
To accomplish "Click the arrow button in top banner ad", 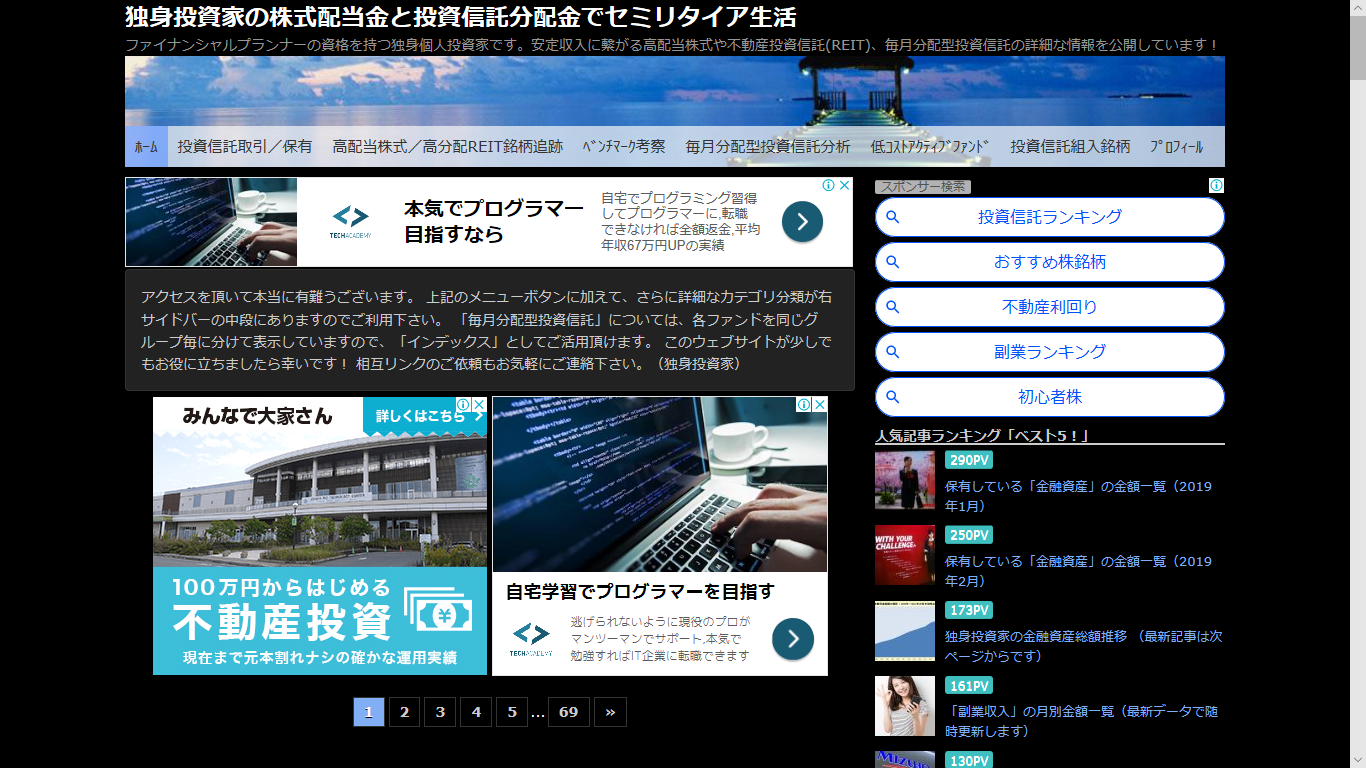I will pyautogui.click(x=802, y=222).
